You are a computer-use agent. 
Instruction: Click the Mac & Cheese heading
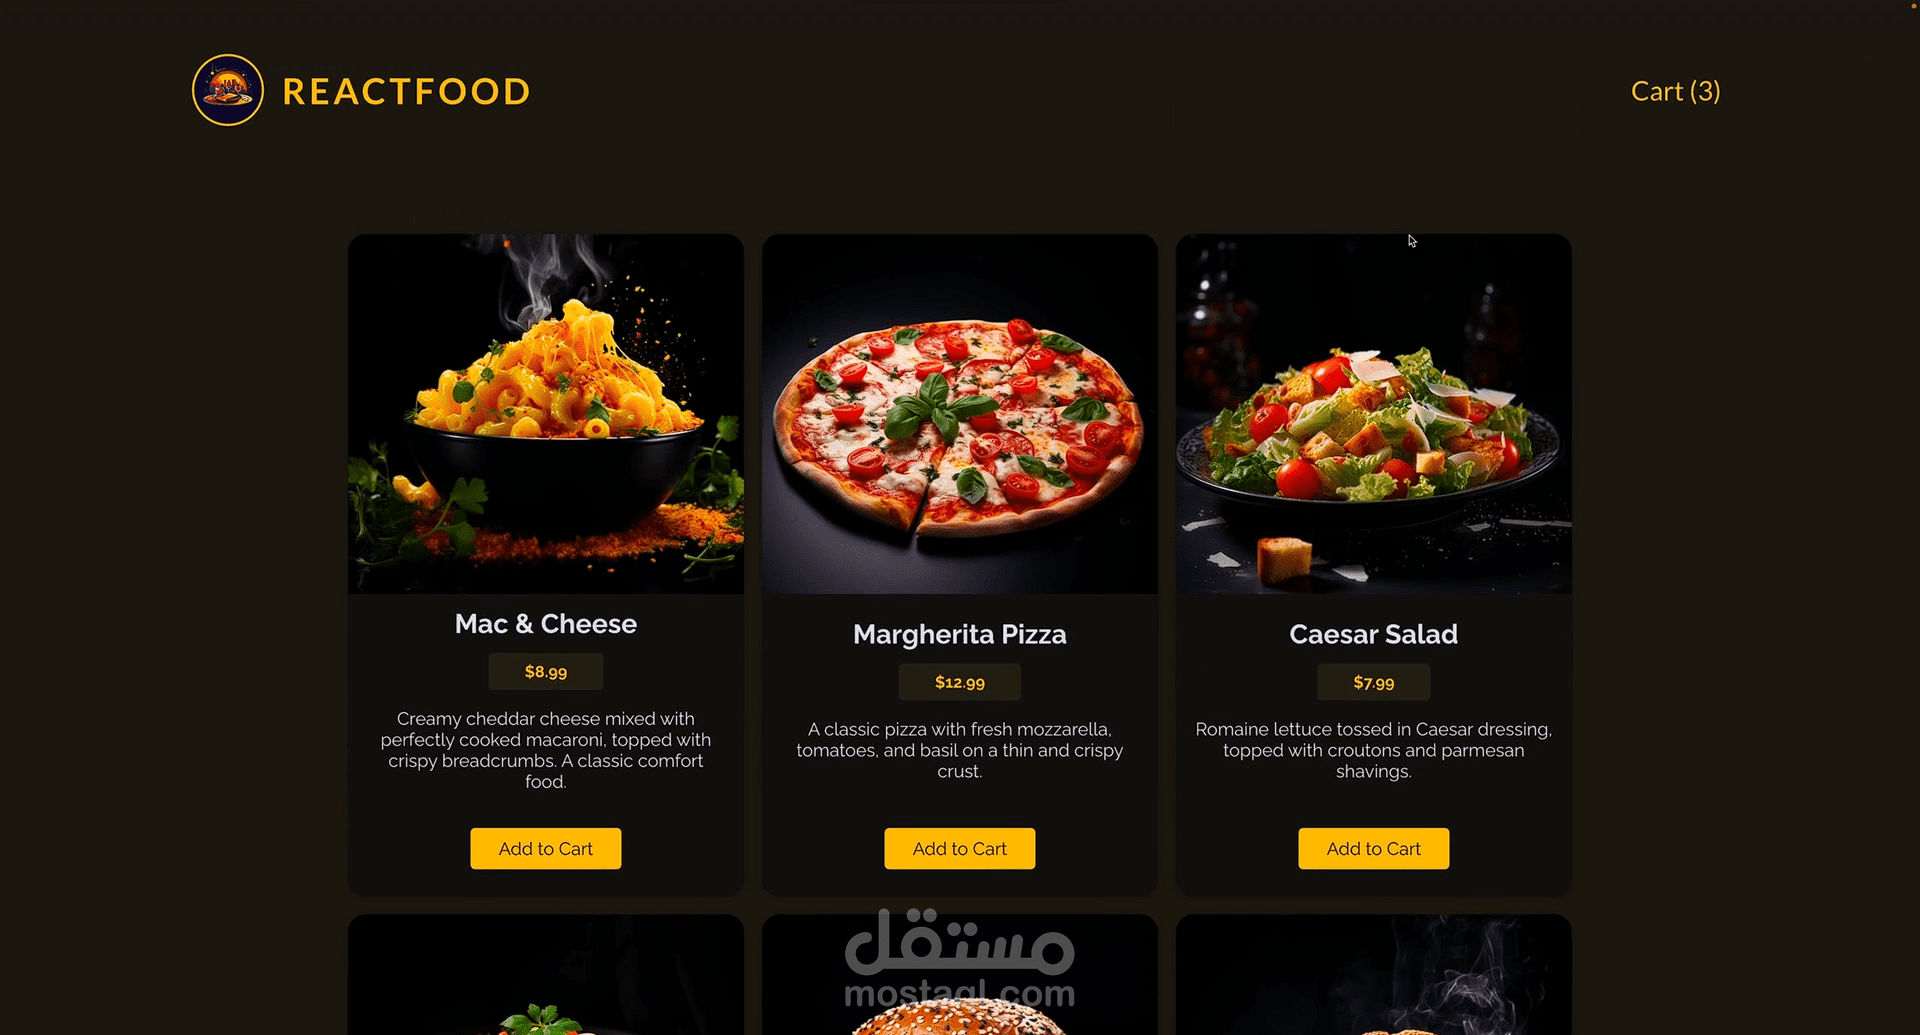(x=546, y=624)
